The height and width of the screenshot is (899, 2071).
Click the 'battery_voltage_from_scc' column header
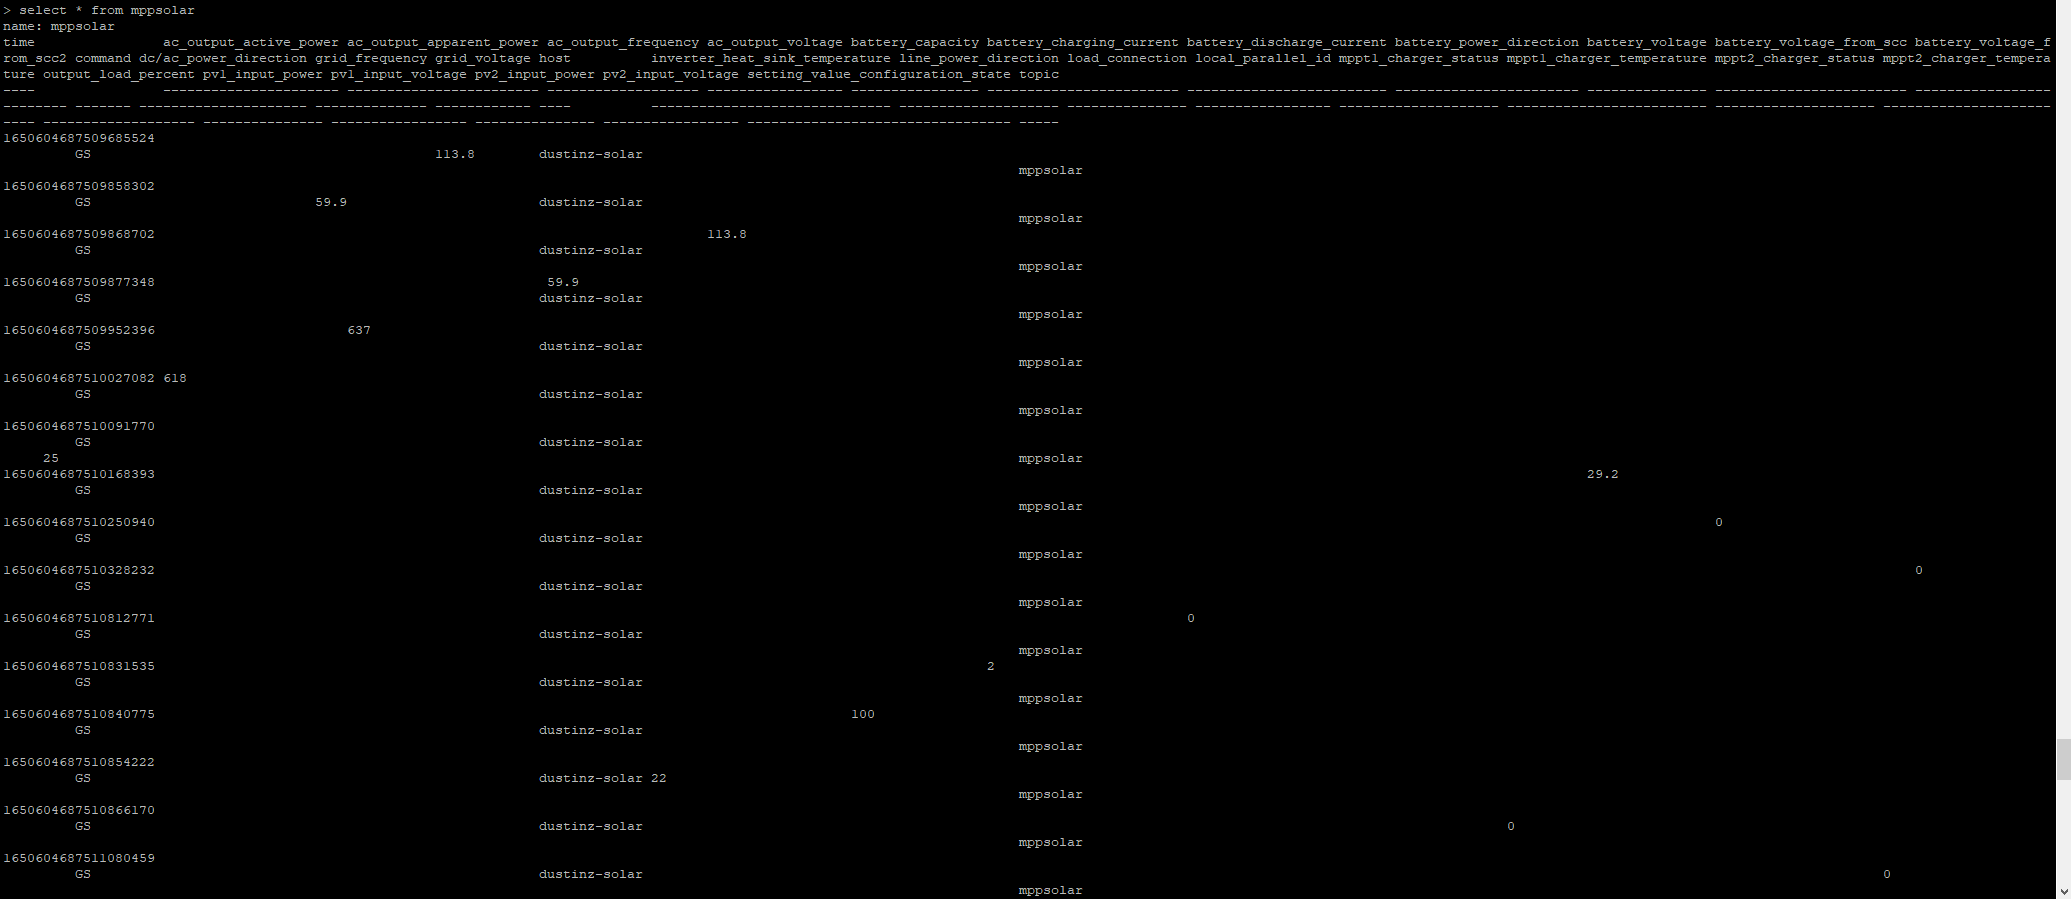pos(1811,42)
